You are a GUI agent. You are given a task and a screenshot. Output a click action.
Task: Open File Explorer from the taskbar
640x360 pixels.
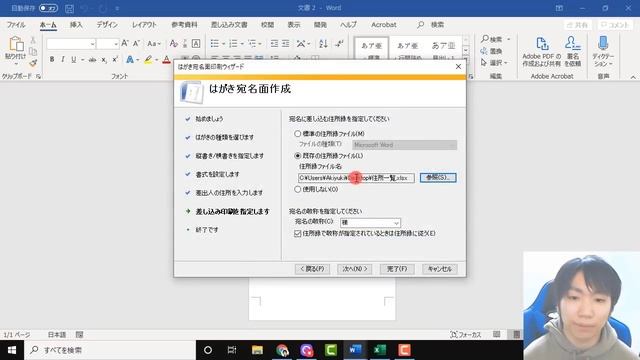click(257, 350)
